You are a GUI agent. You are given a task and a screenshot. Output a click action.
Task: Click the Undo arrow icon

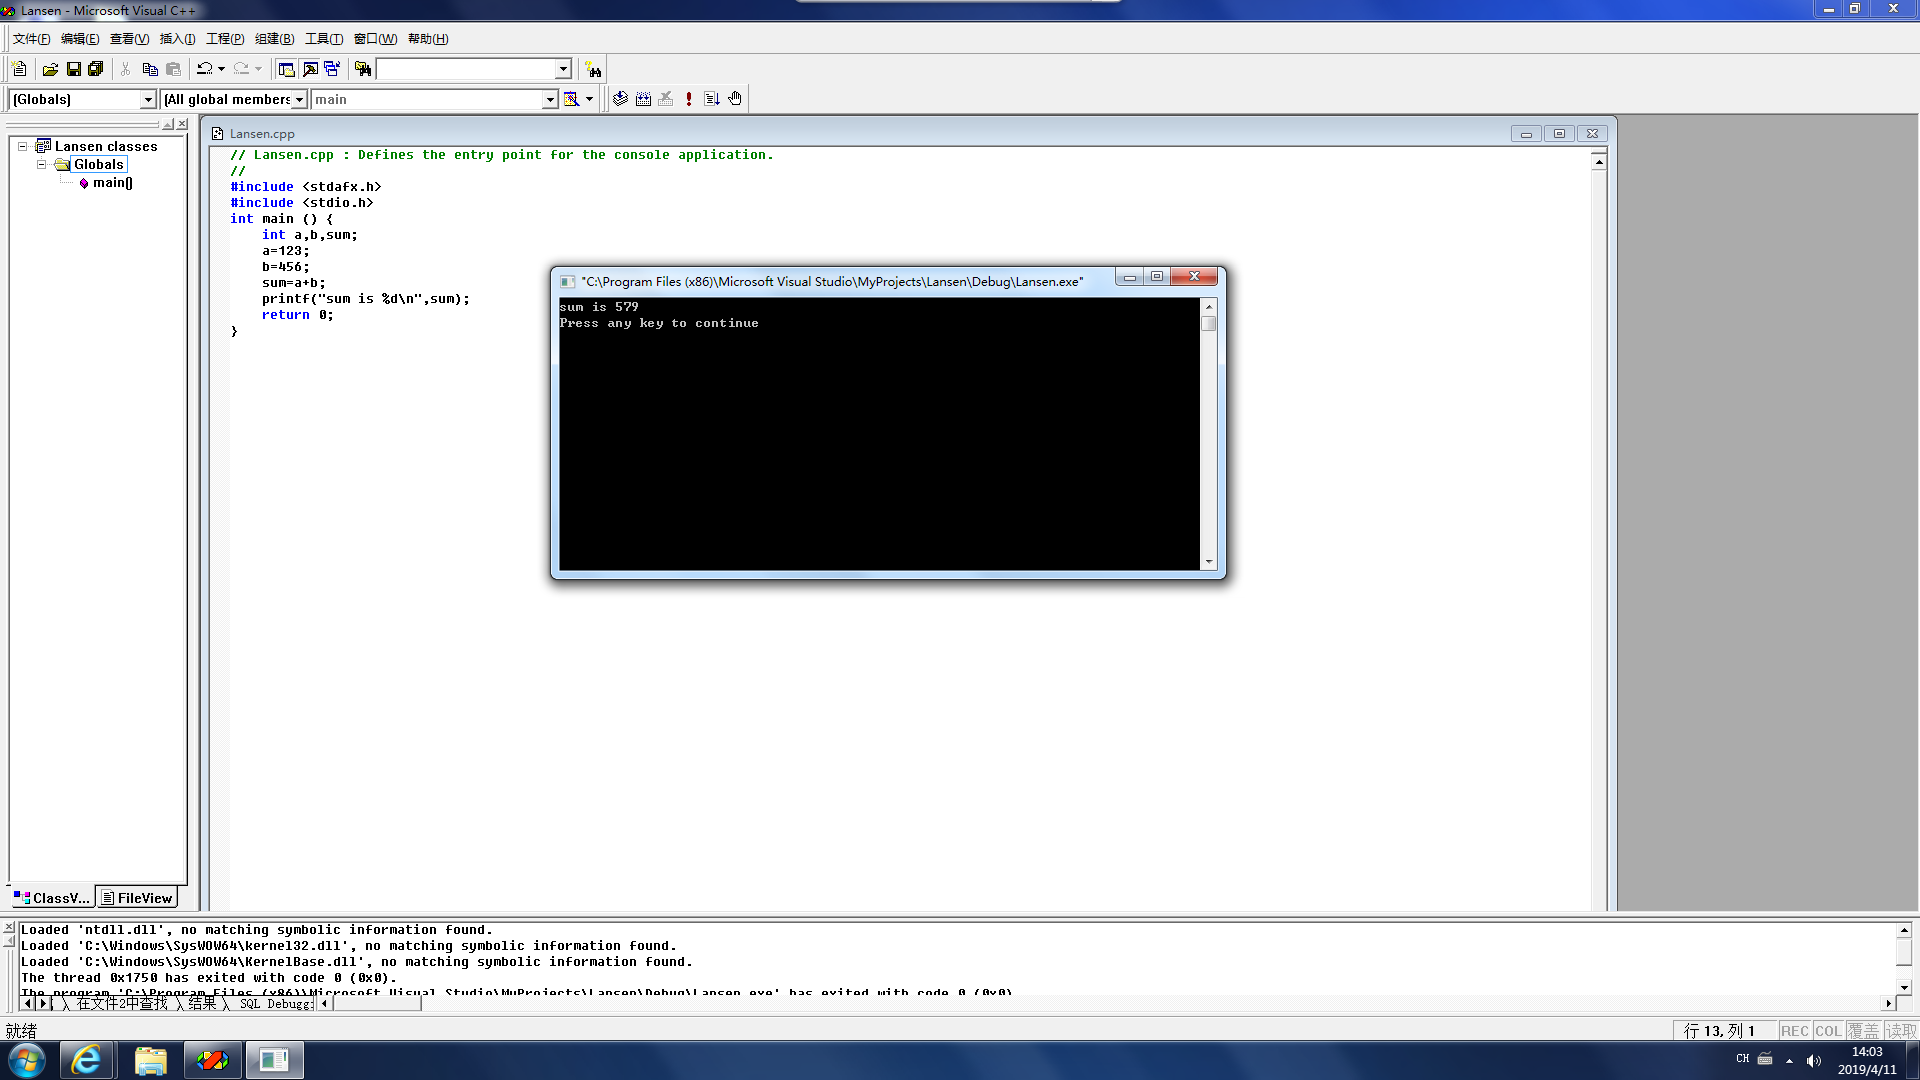(x=204, y=69)
